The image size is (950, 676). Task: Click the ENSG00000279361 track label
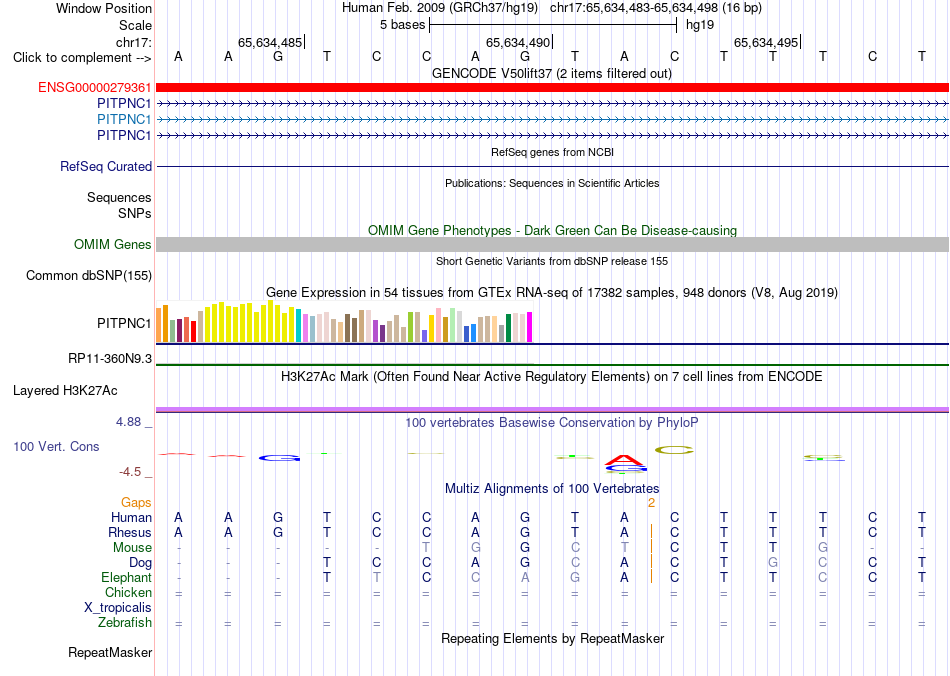pos(95,87)
